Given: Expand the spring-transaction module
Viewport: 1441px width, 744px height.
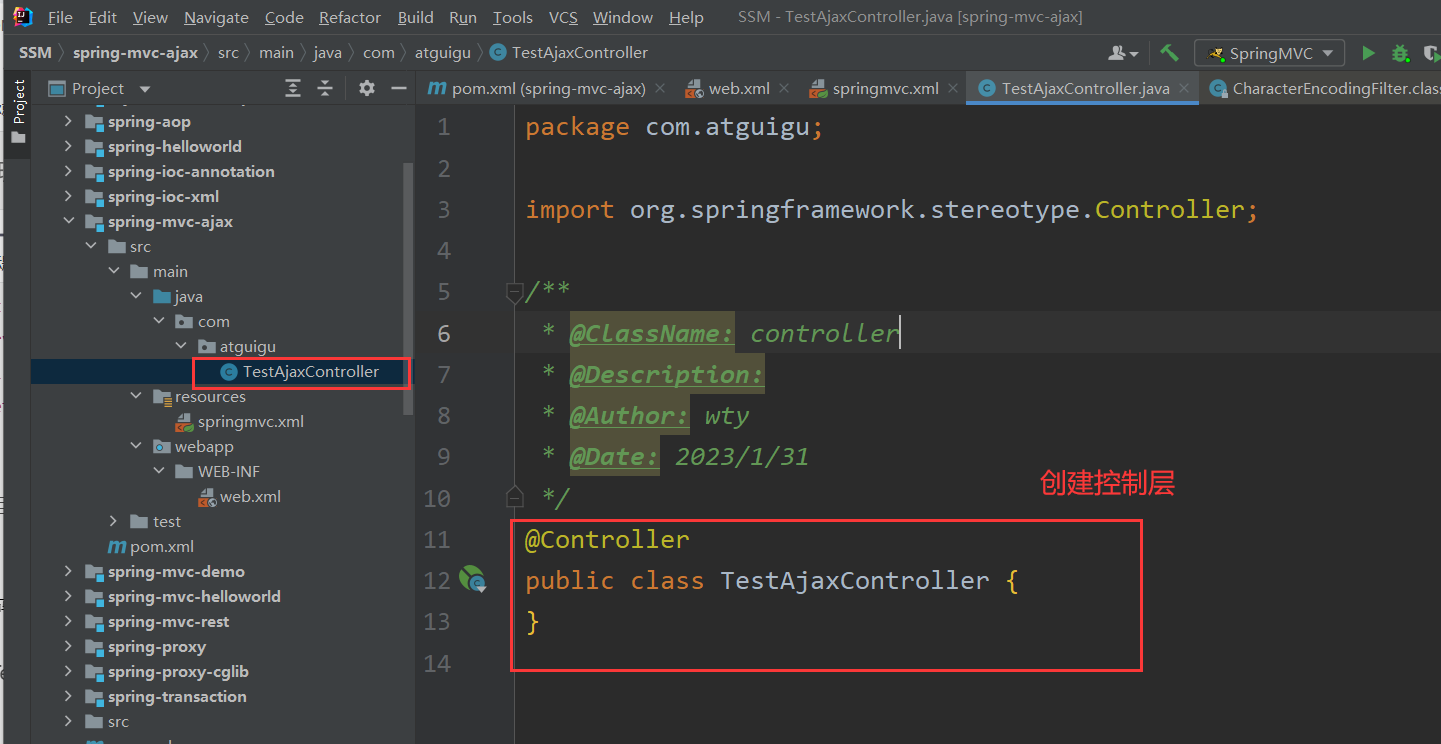Looking at the screenshot, I should click(67, 697).
